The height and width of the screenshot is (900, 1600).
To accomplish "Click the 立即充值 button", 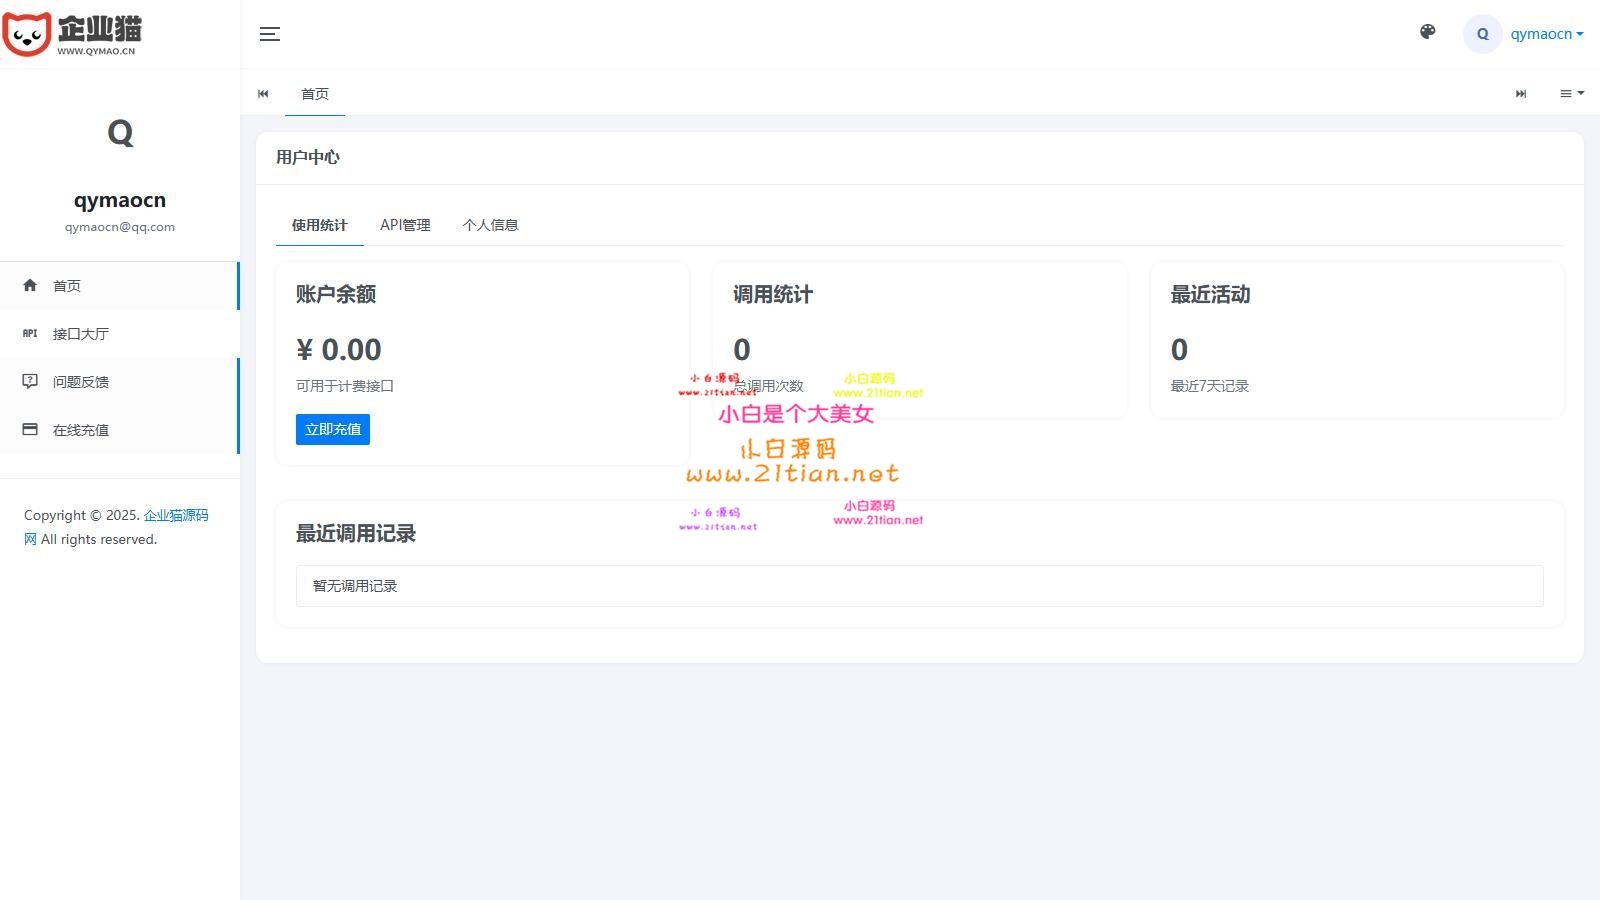I will point(333,429).
